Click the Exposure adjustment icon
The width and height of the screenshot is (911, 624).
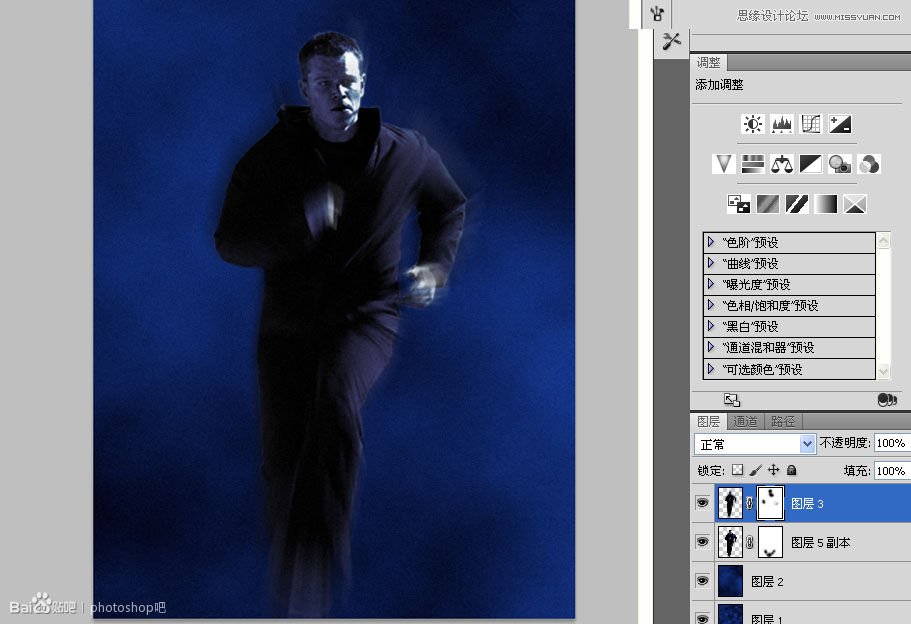coord(840,123)
